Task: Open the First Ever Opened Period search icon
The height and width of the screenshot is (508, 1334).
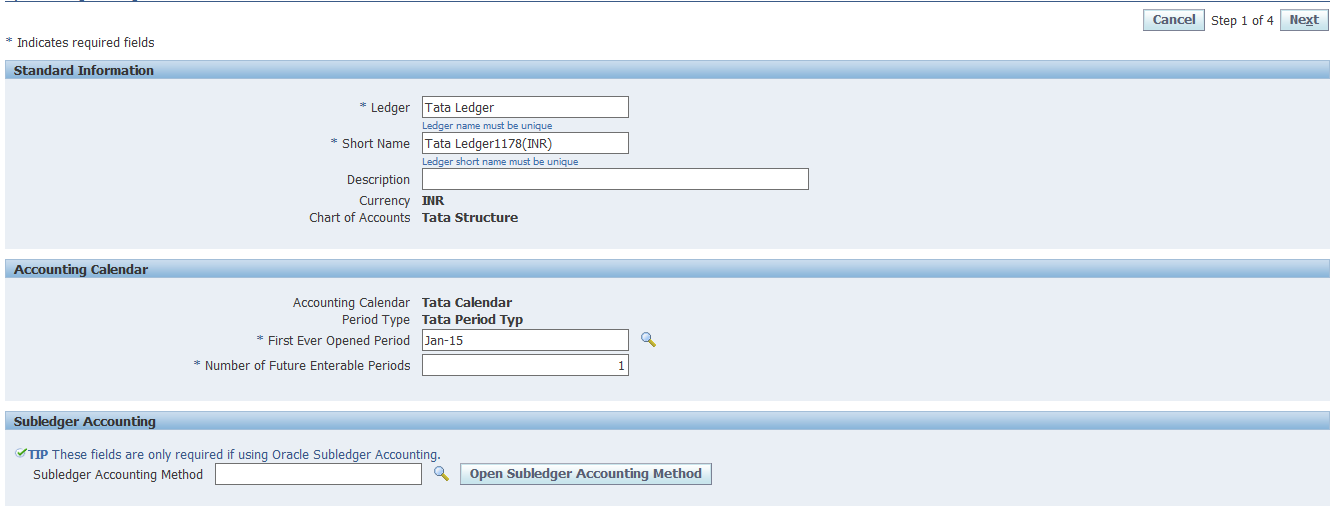Action: (648, 340)
